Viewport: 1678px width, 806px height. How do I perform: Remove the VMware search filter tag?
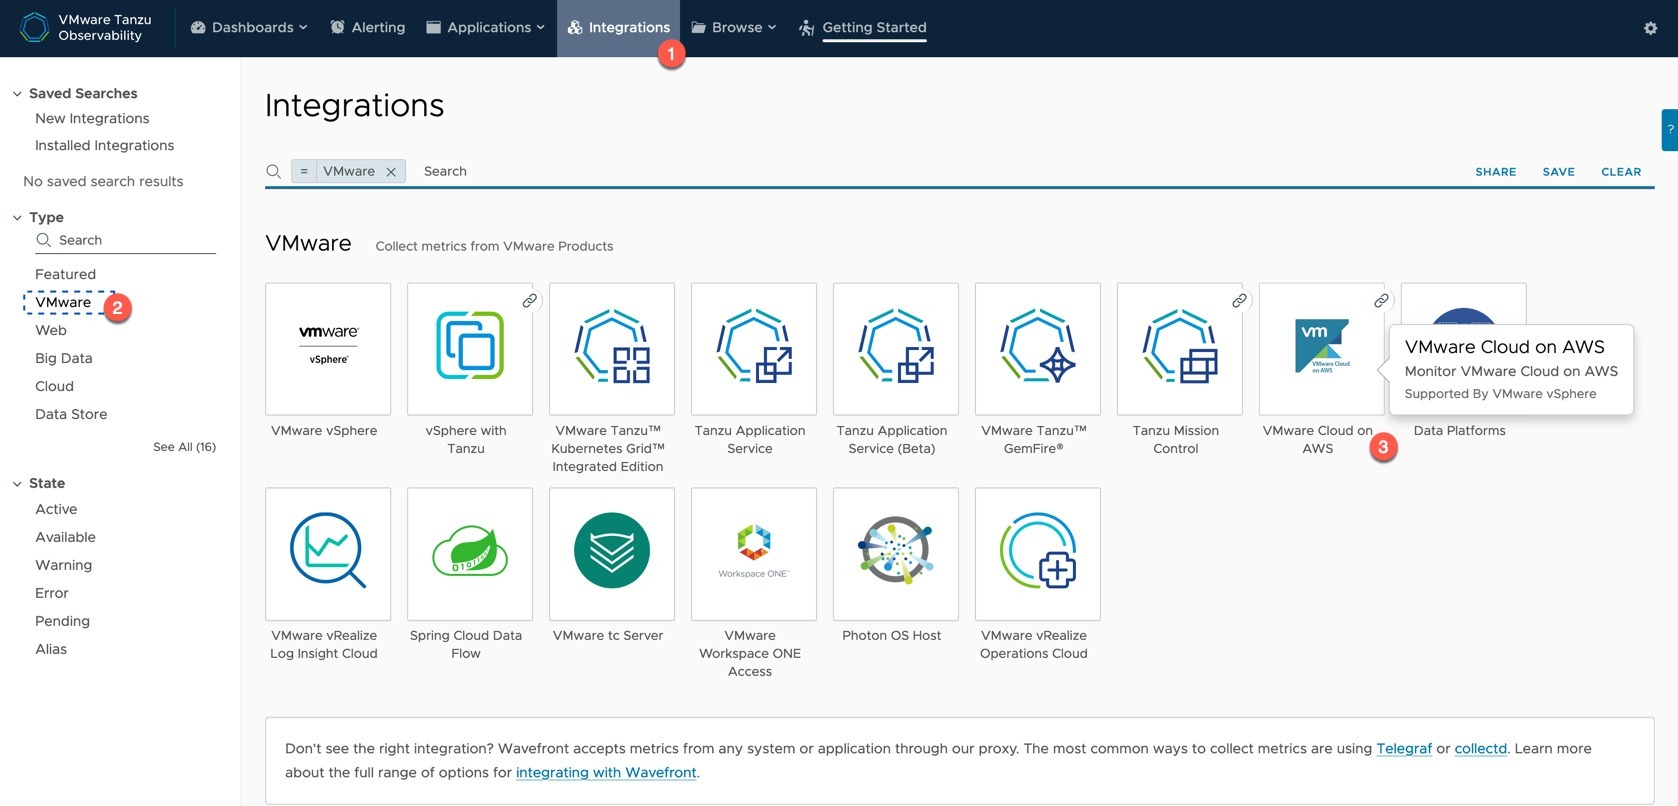click(391, 172)
